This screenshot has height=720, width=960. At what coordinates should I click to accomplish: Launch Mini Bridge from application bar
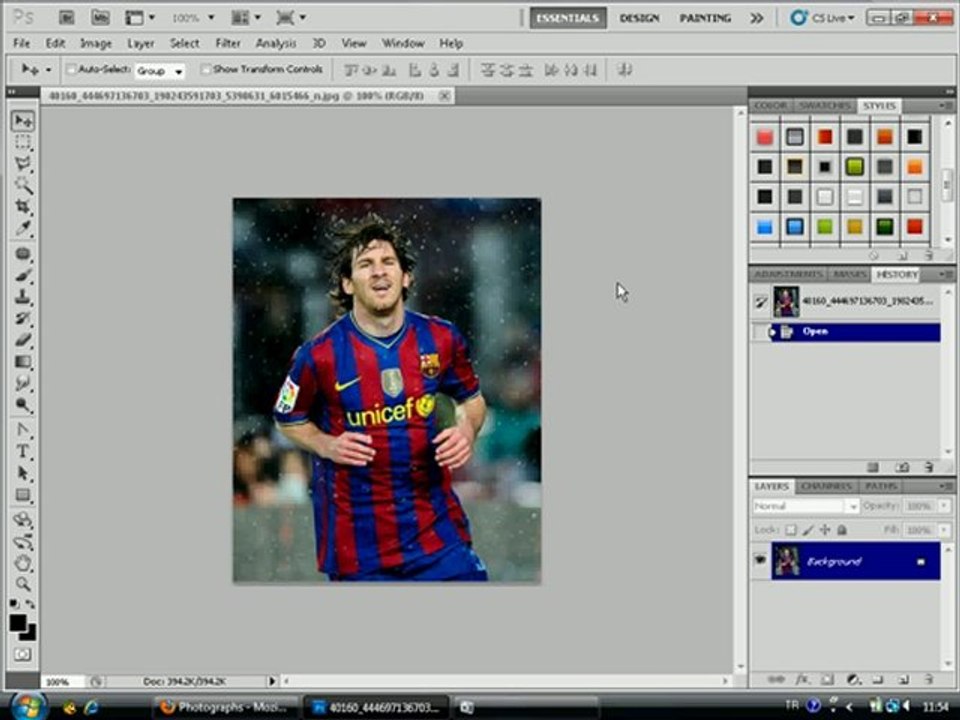tap(100, 18)
